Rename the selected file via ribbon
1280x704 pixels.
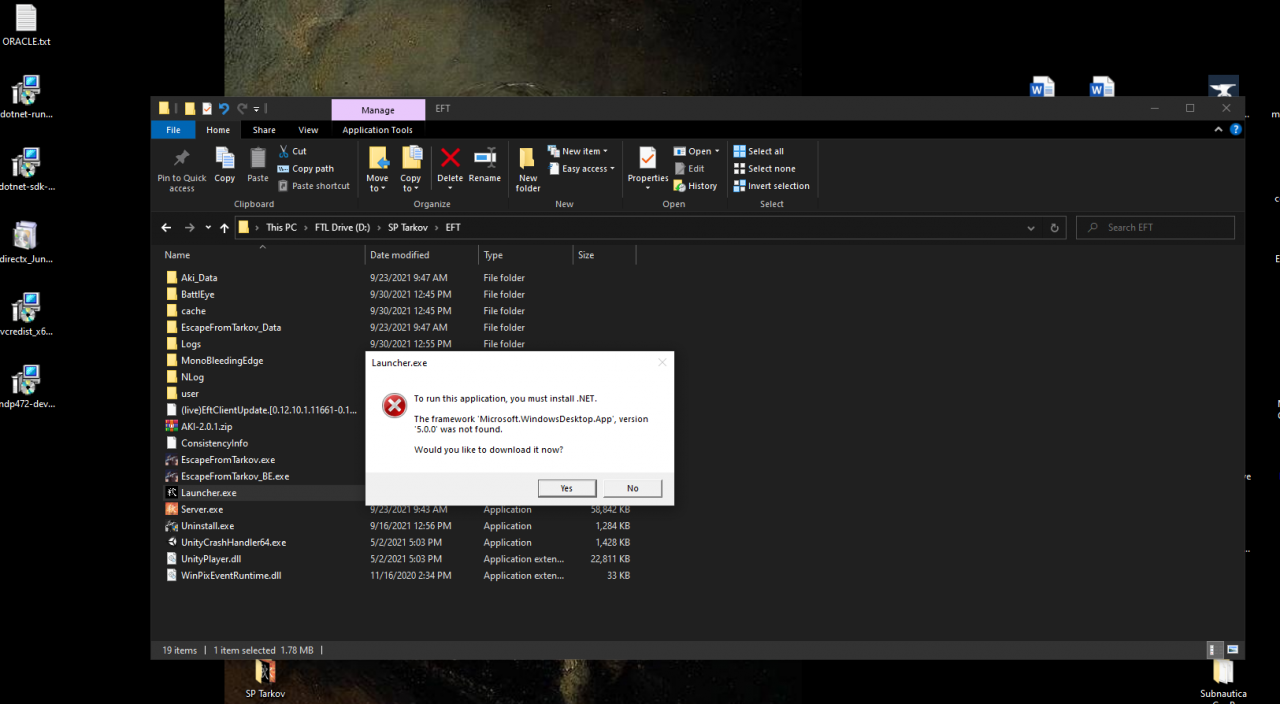(x=485, y=166)
